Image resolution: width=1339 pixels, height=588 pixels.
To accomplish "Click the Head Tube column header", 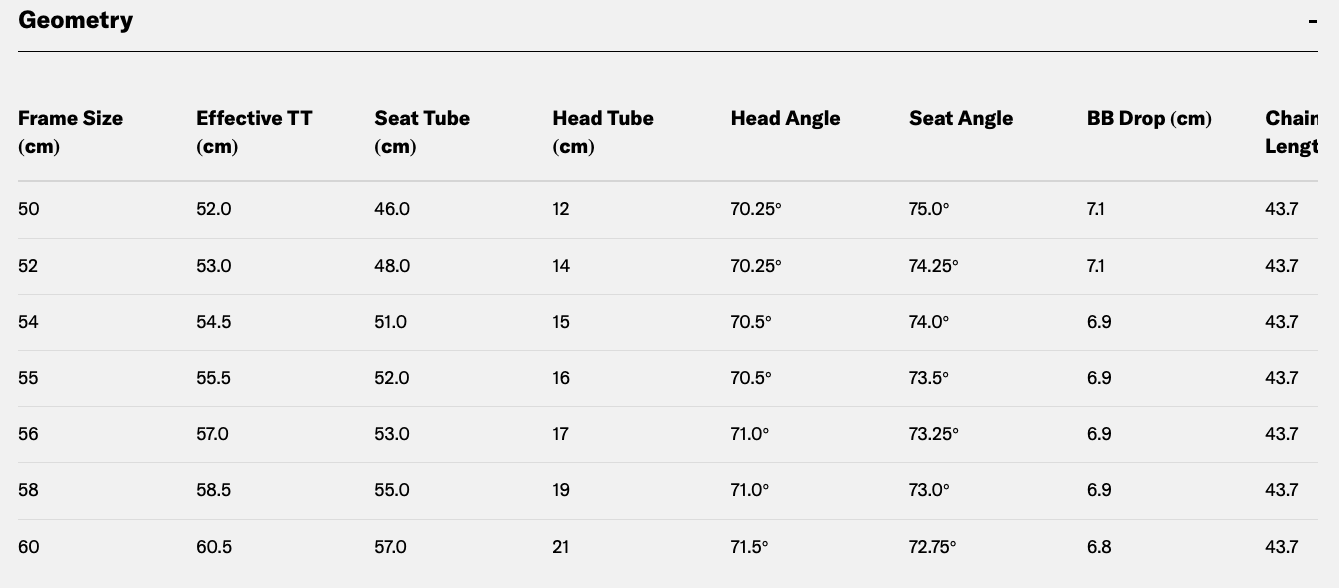I will pos(603,132).
